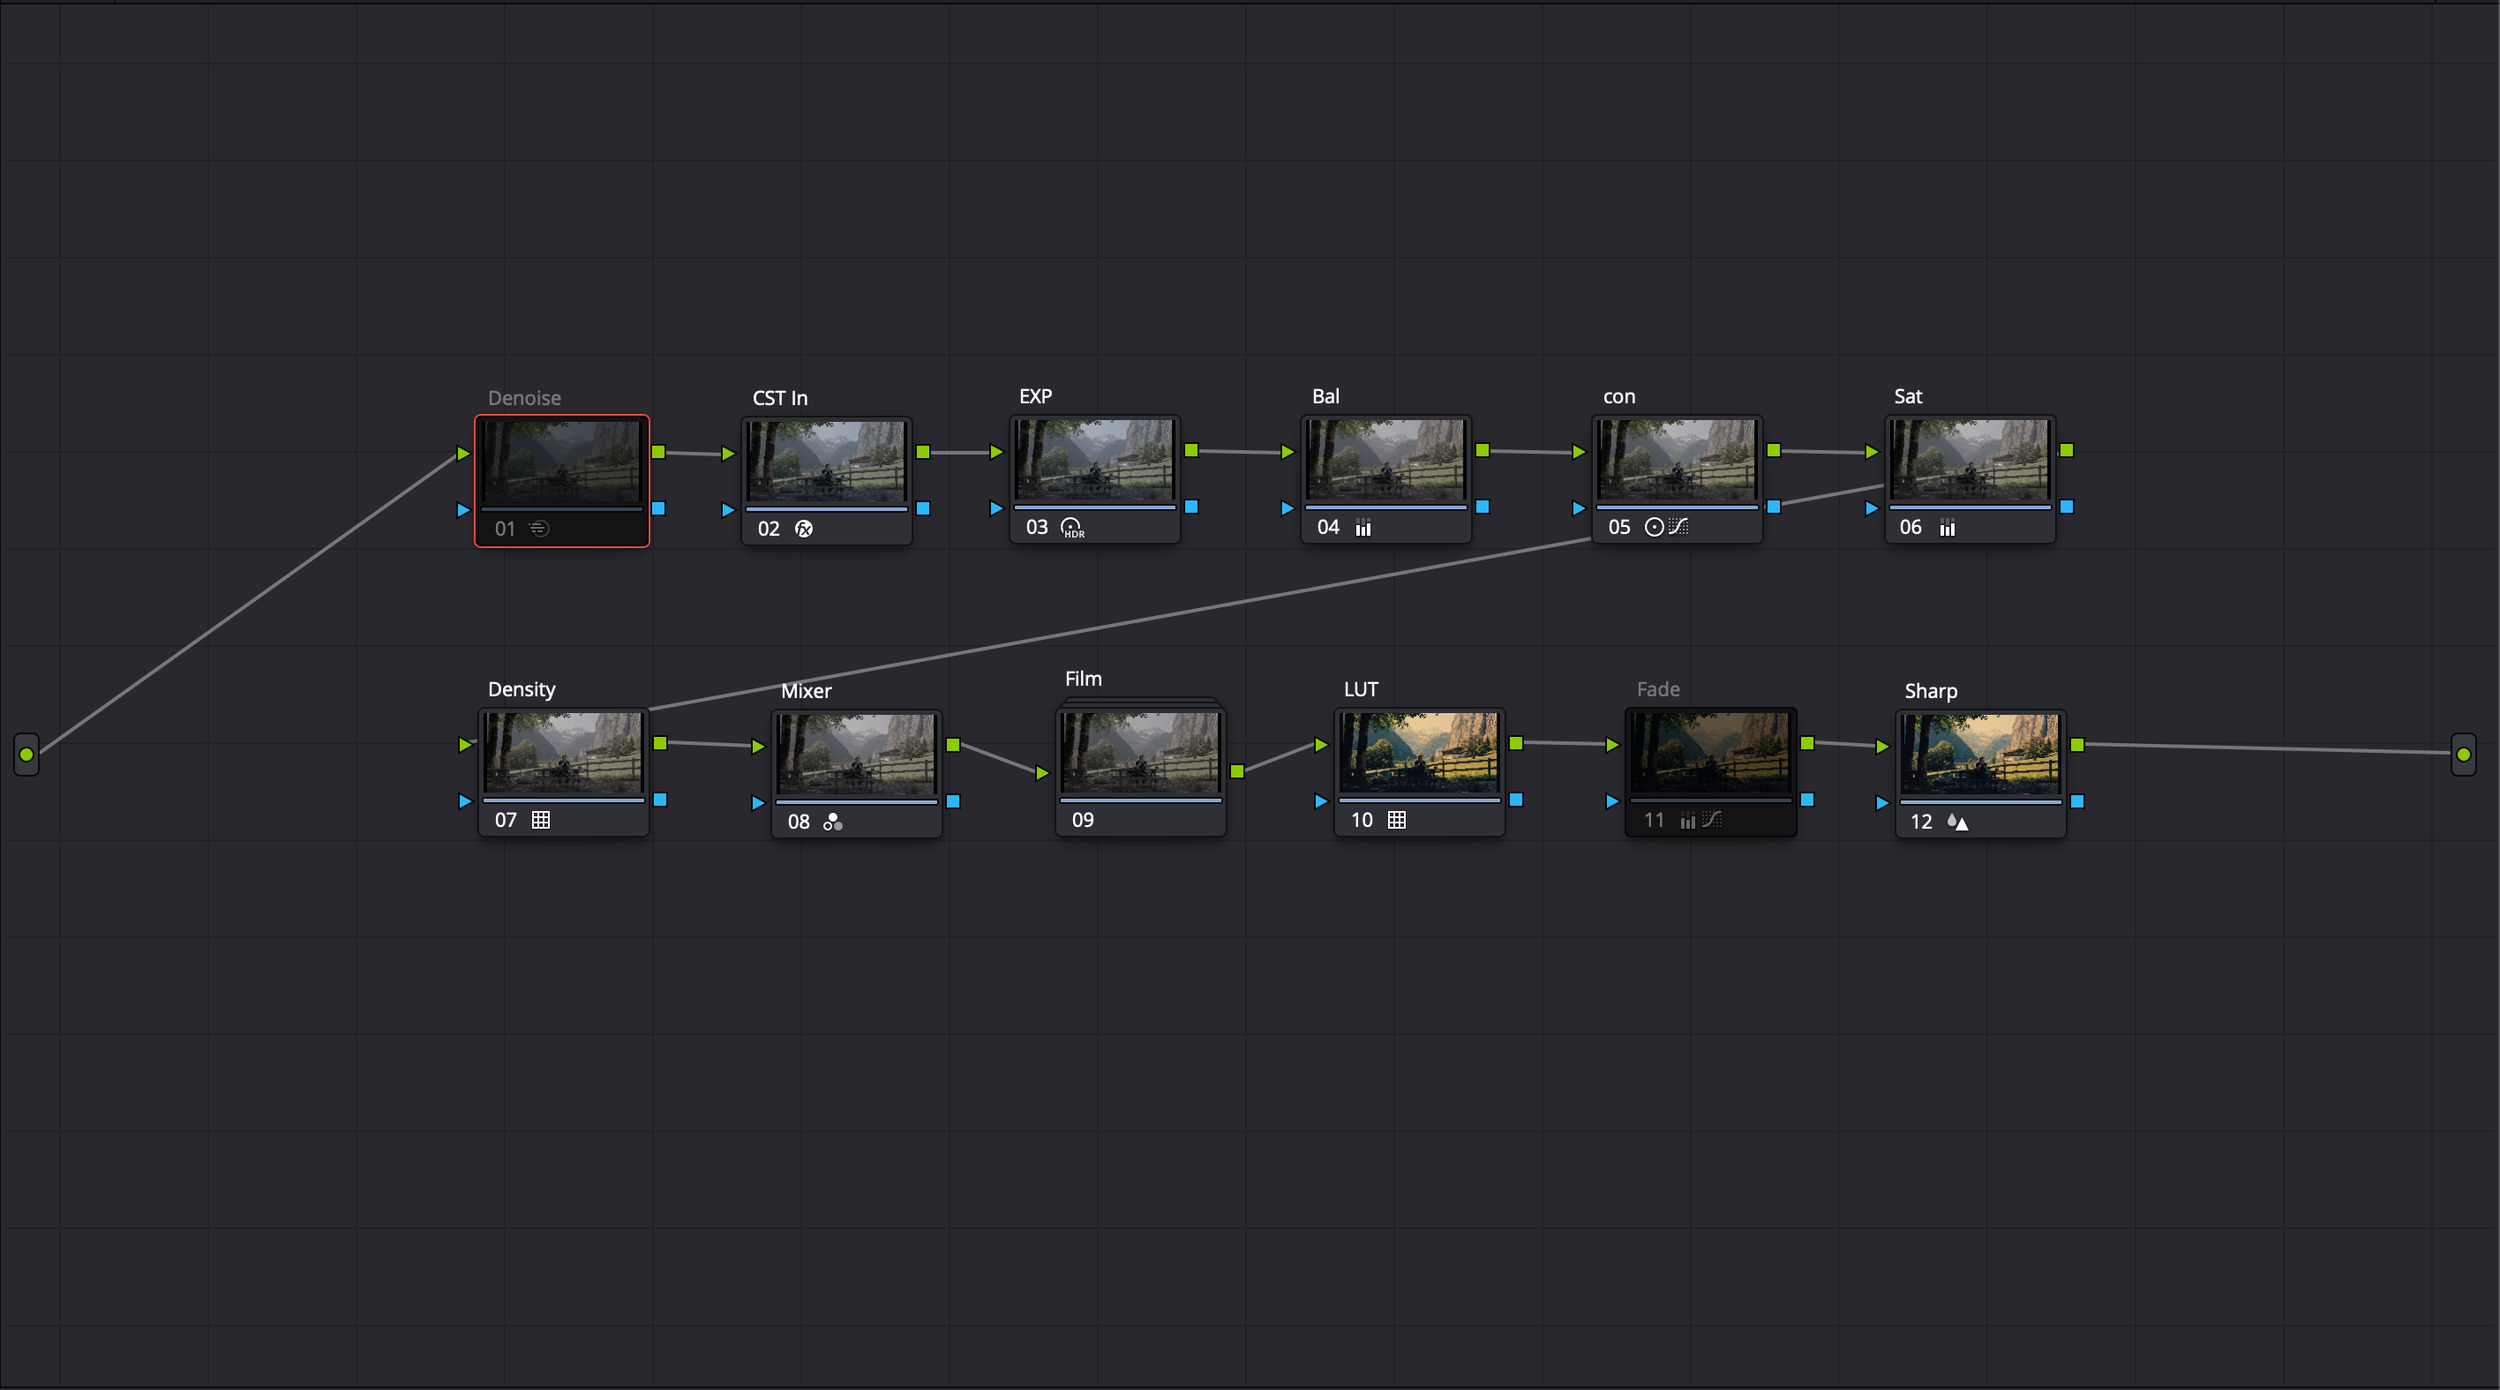Screen dimensions: 2500x1390
Task: Click the source input circle on left edge
Action: [27, 755]
